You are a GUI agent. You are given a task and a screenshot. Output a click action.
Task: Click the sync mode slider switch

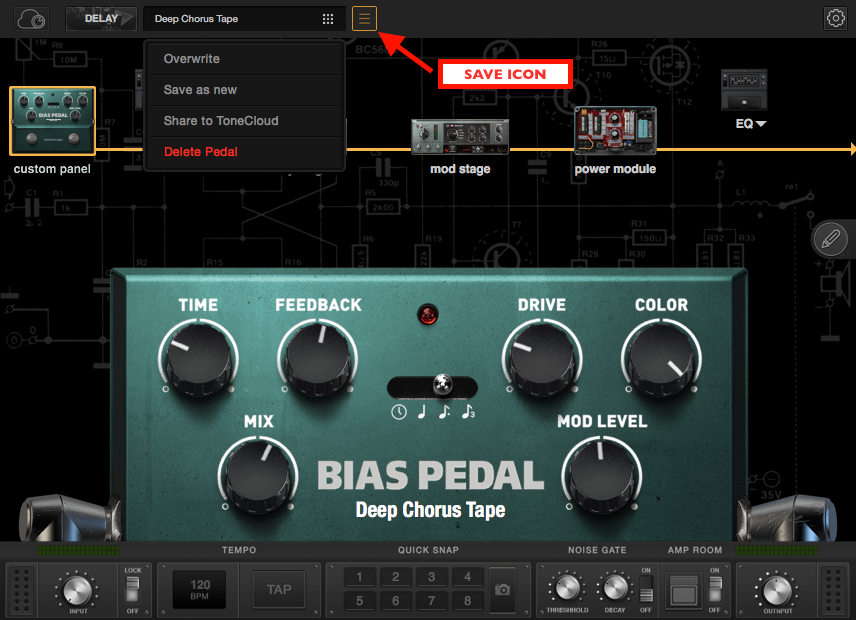coord(432,387)
